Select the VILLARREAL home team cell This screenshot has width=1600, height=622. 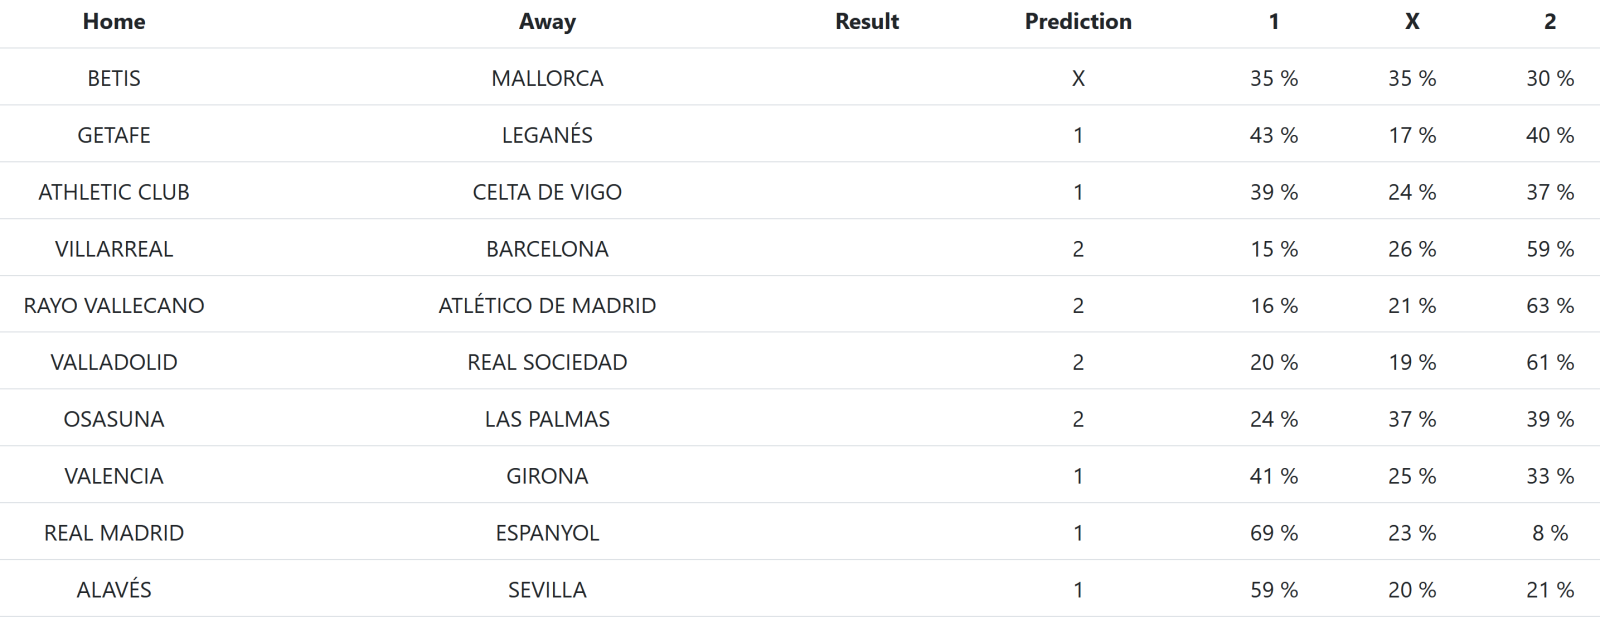[114, 249]
